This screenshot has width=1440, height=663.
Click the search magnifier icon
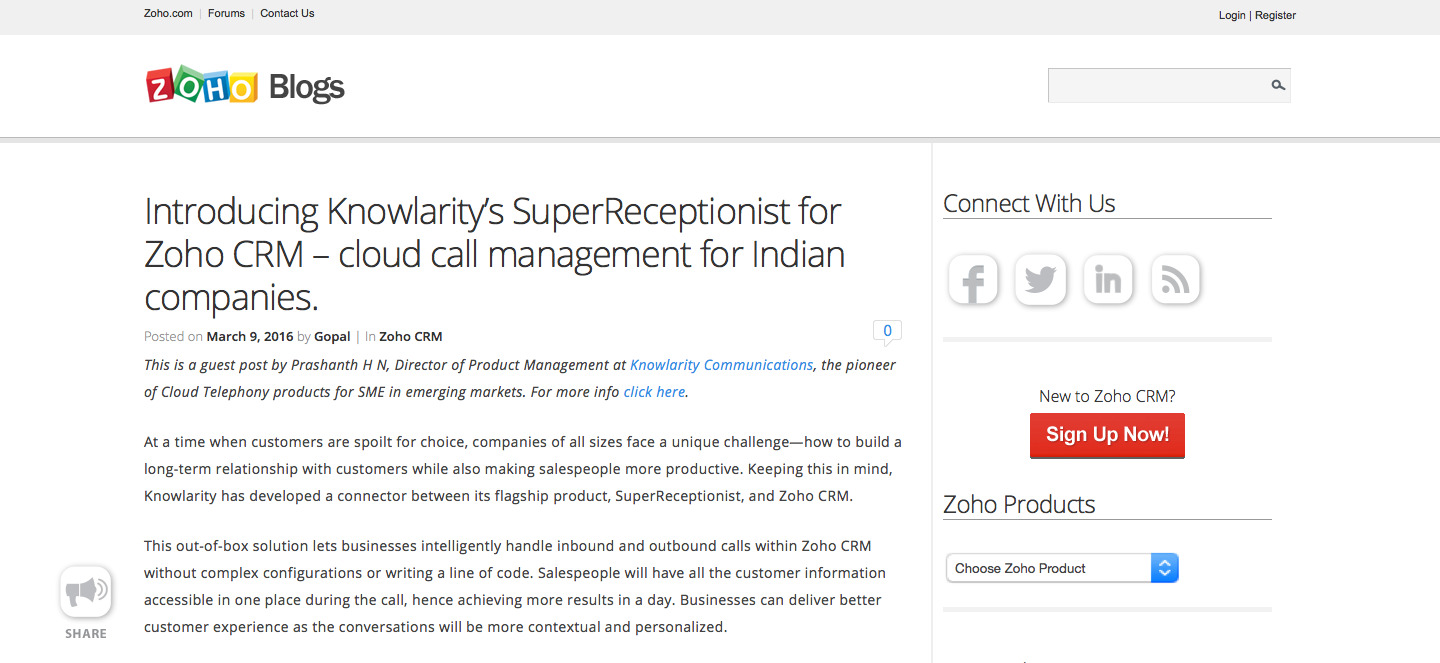tap(1277, 85)
